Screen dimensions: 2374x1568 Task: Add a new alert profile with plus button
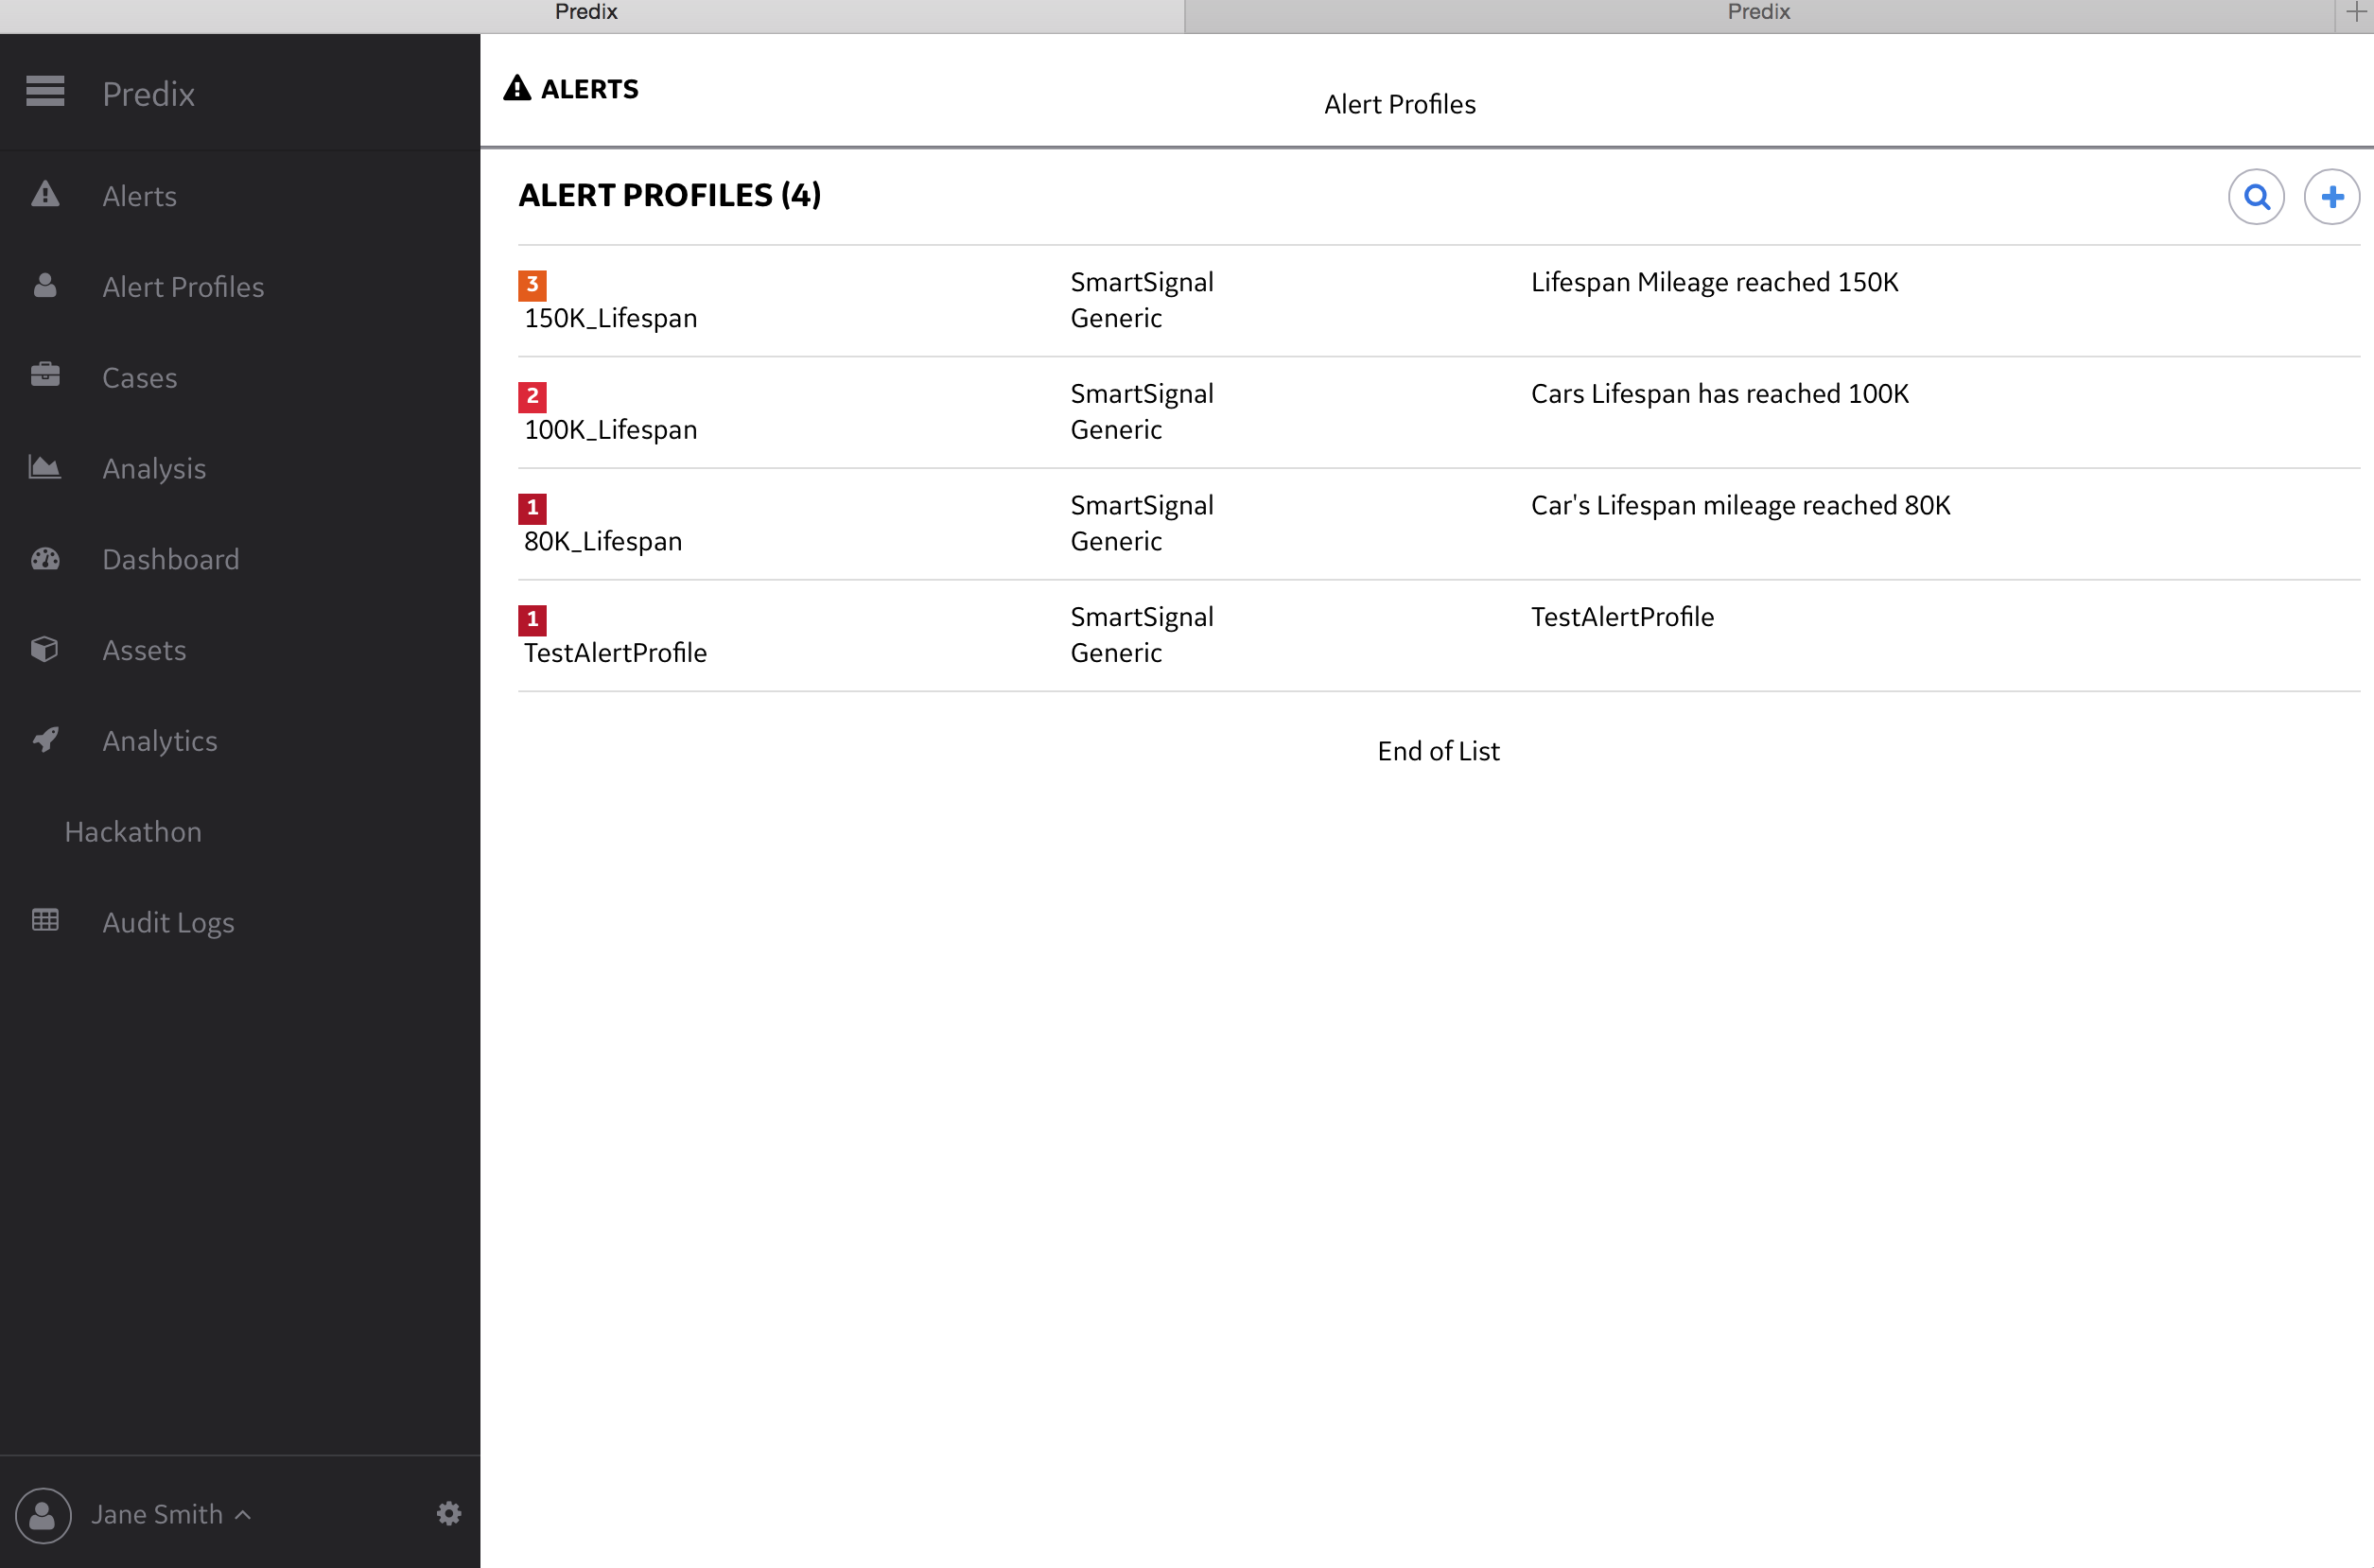(x=2332, y=197)
